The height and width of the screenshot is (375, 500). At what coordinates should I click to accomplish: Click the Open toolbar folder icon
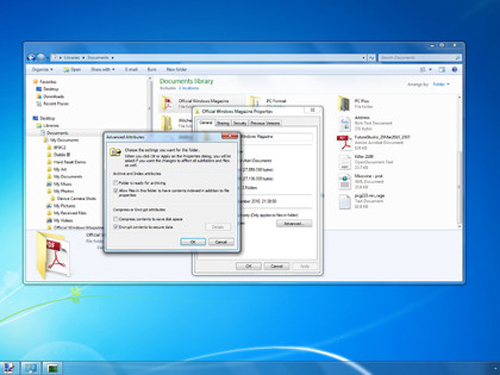pyautogui.click(x=66, y=70)
